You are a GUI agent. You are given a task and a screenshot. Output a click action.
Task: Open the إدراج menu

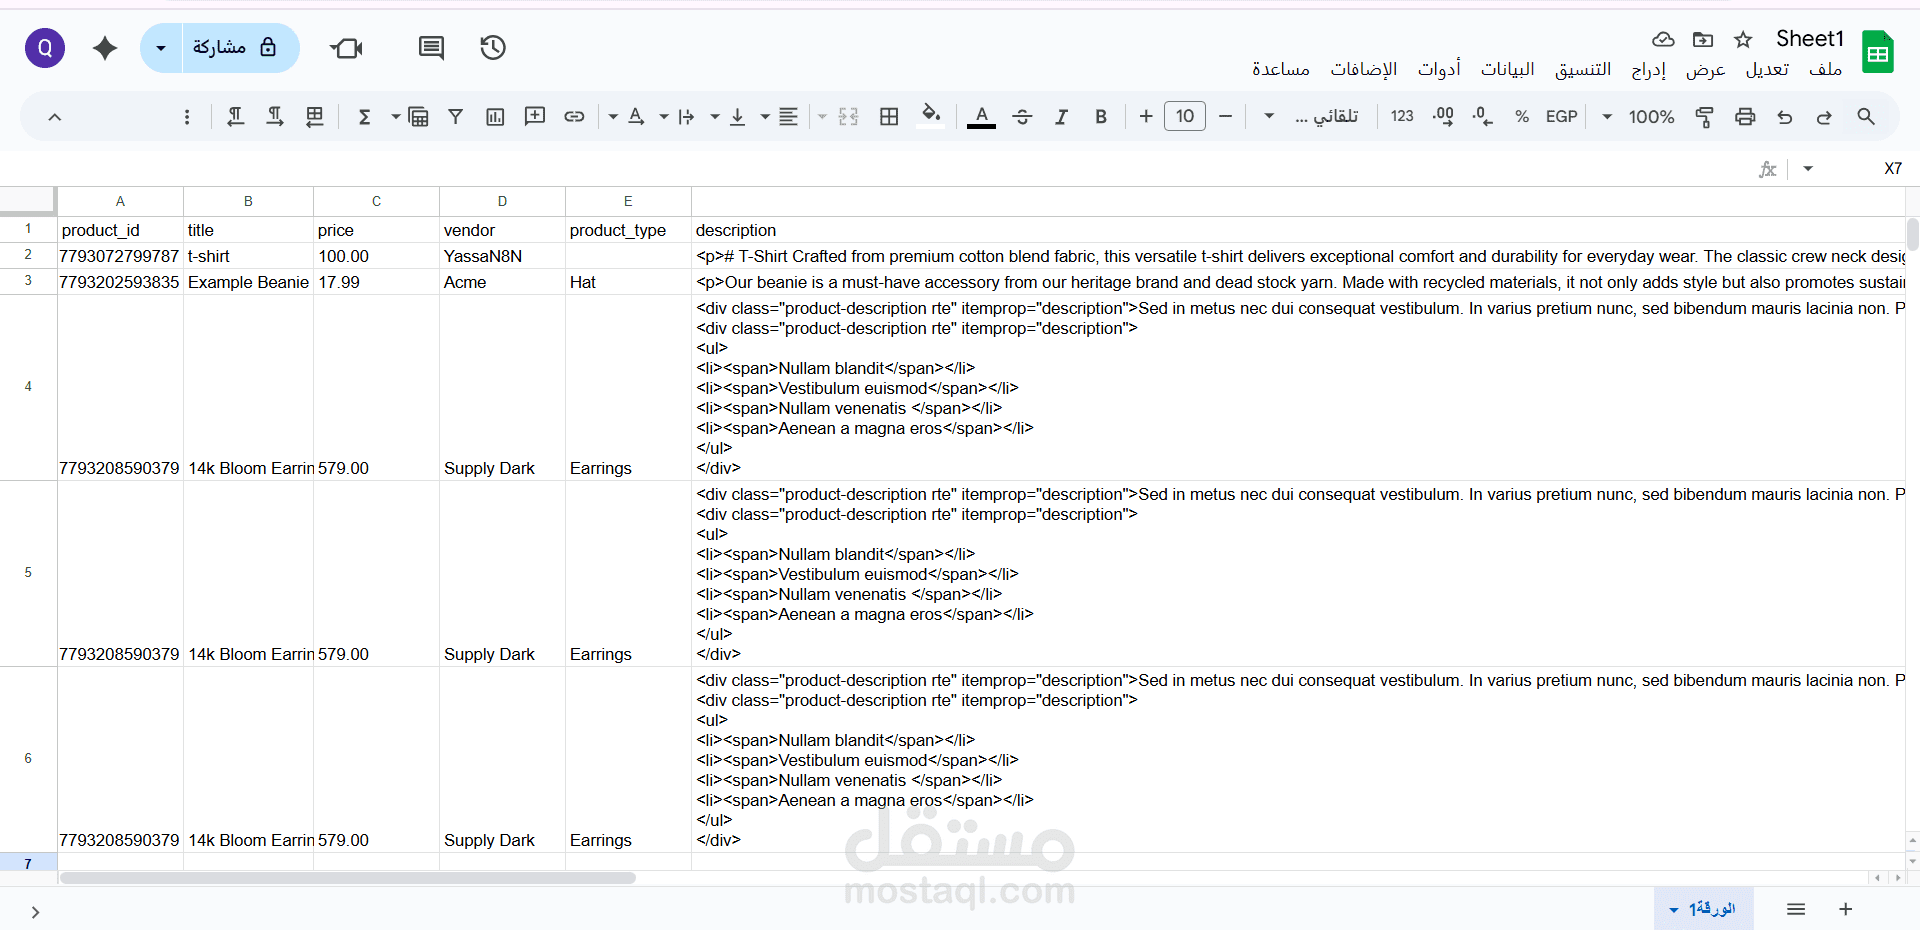click(1649, 69)
